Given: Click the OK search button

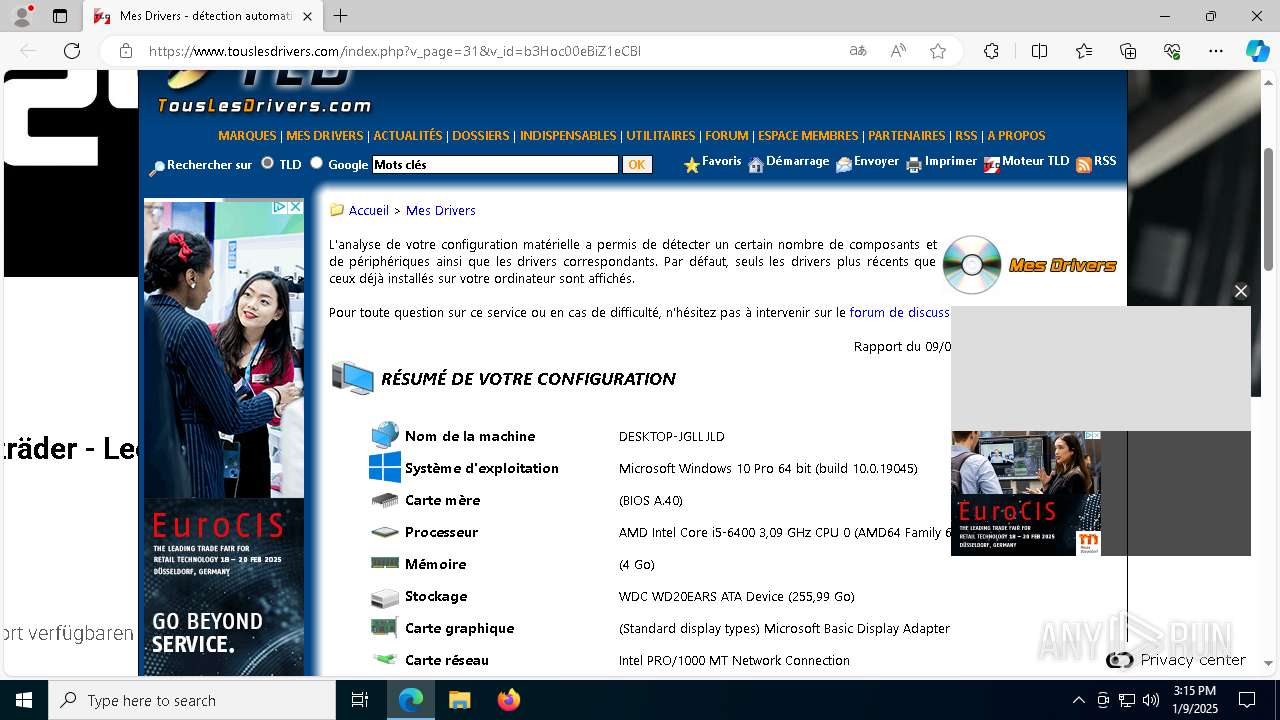Looking at the screenshot, I should click(x=637, y=165).
